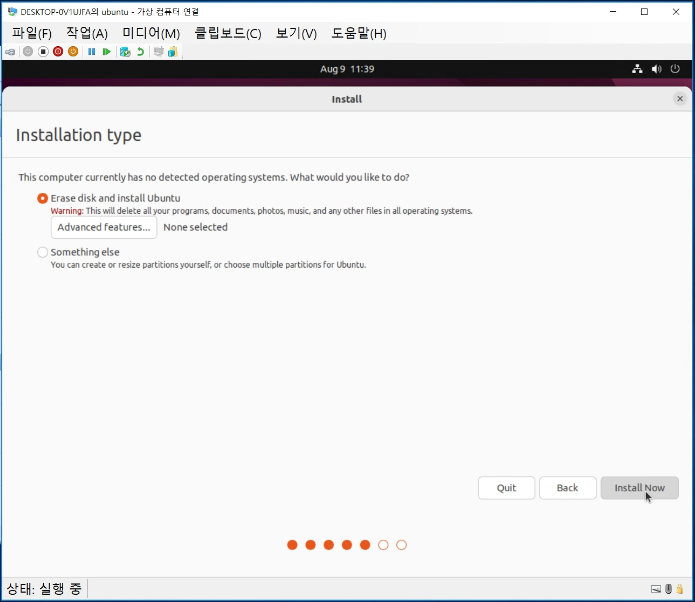This screenshot has height=602, width=695.
Task: Click the yellow lock icon in status bar
Action: tap(680, 589)
